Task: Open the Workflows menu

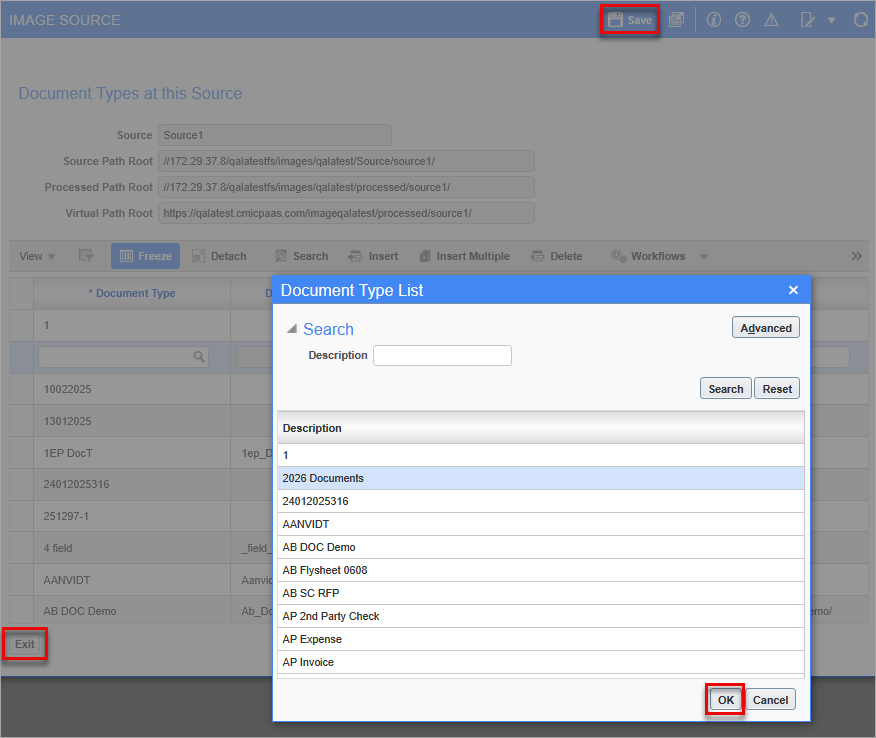Action: tap(648, 256)
